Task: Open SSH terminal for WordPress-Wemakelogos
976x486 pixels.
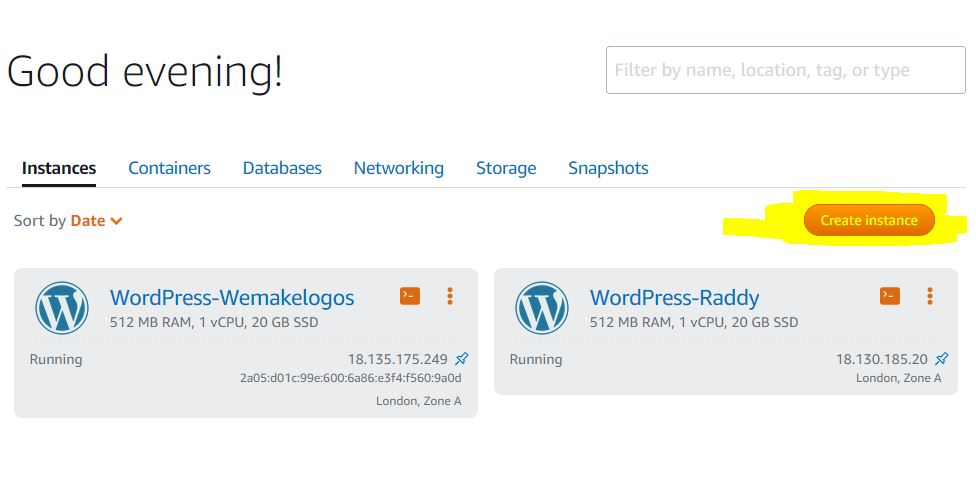Action: tap(410, 296)
